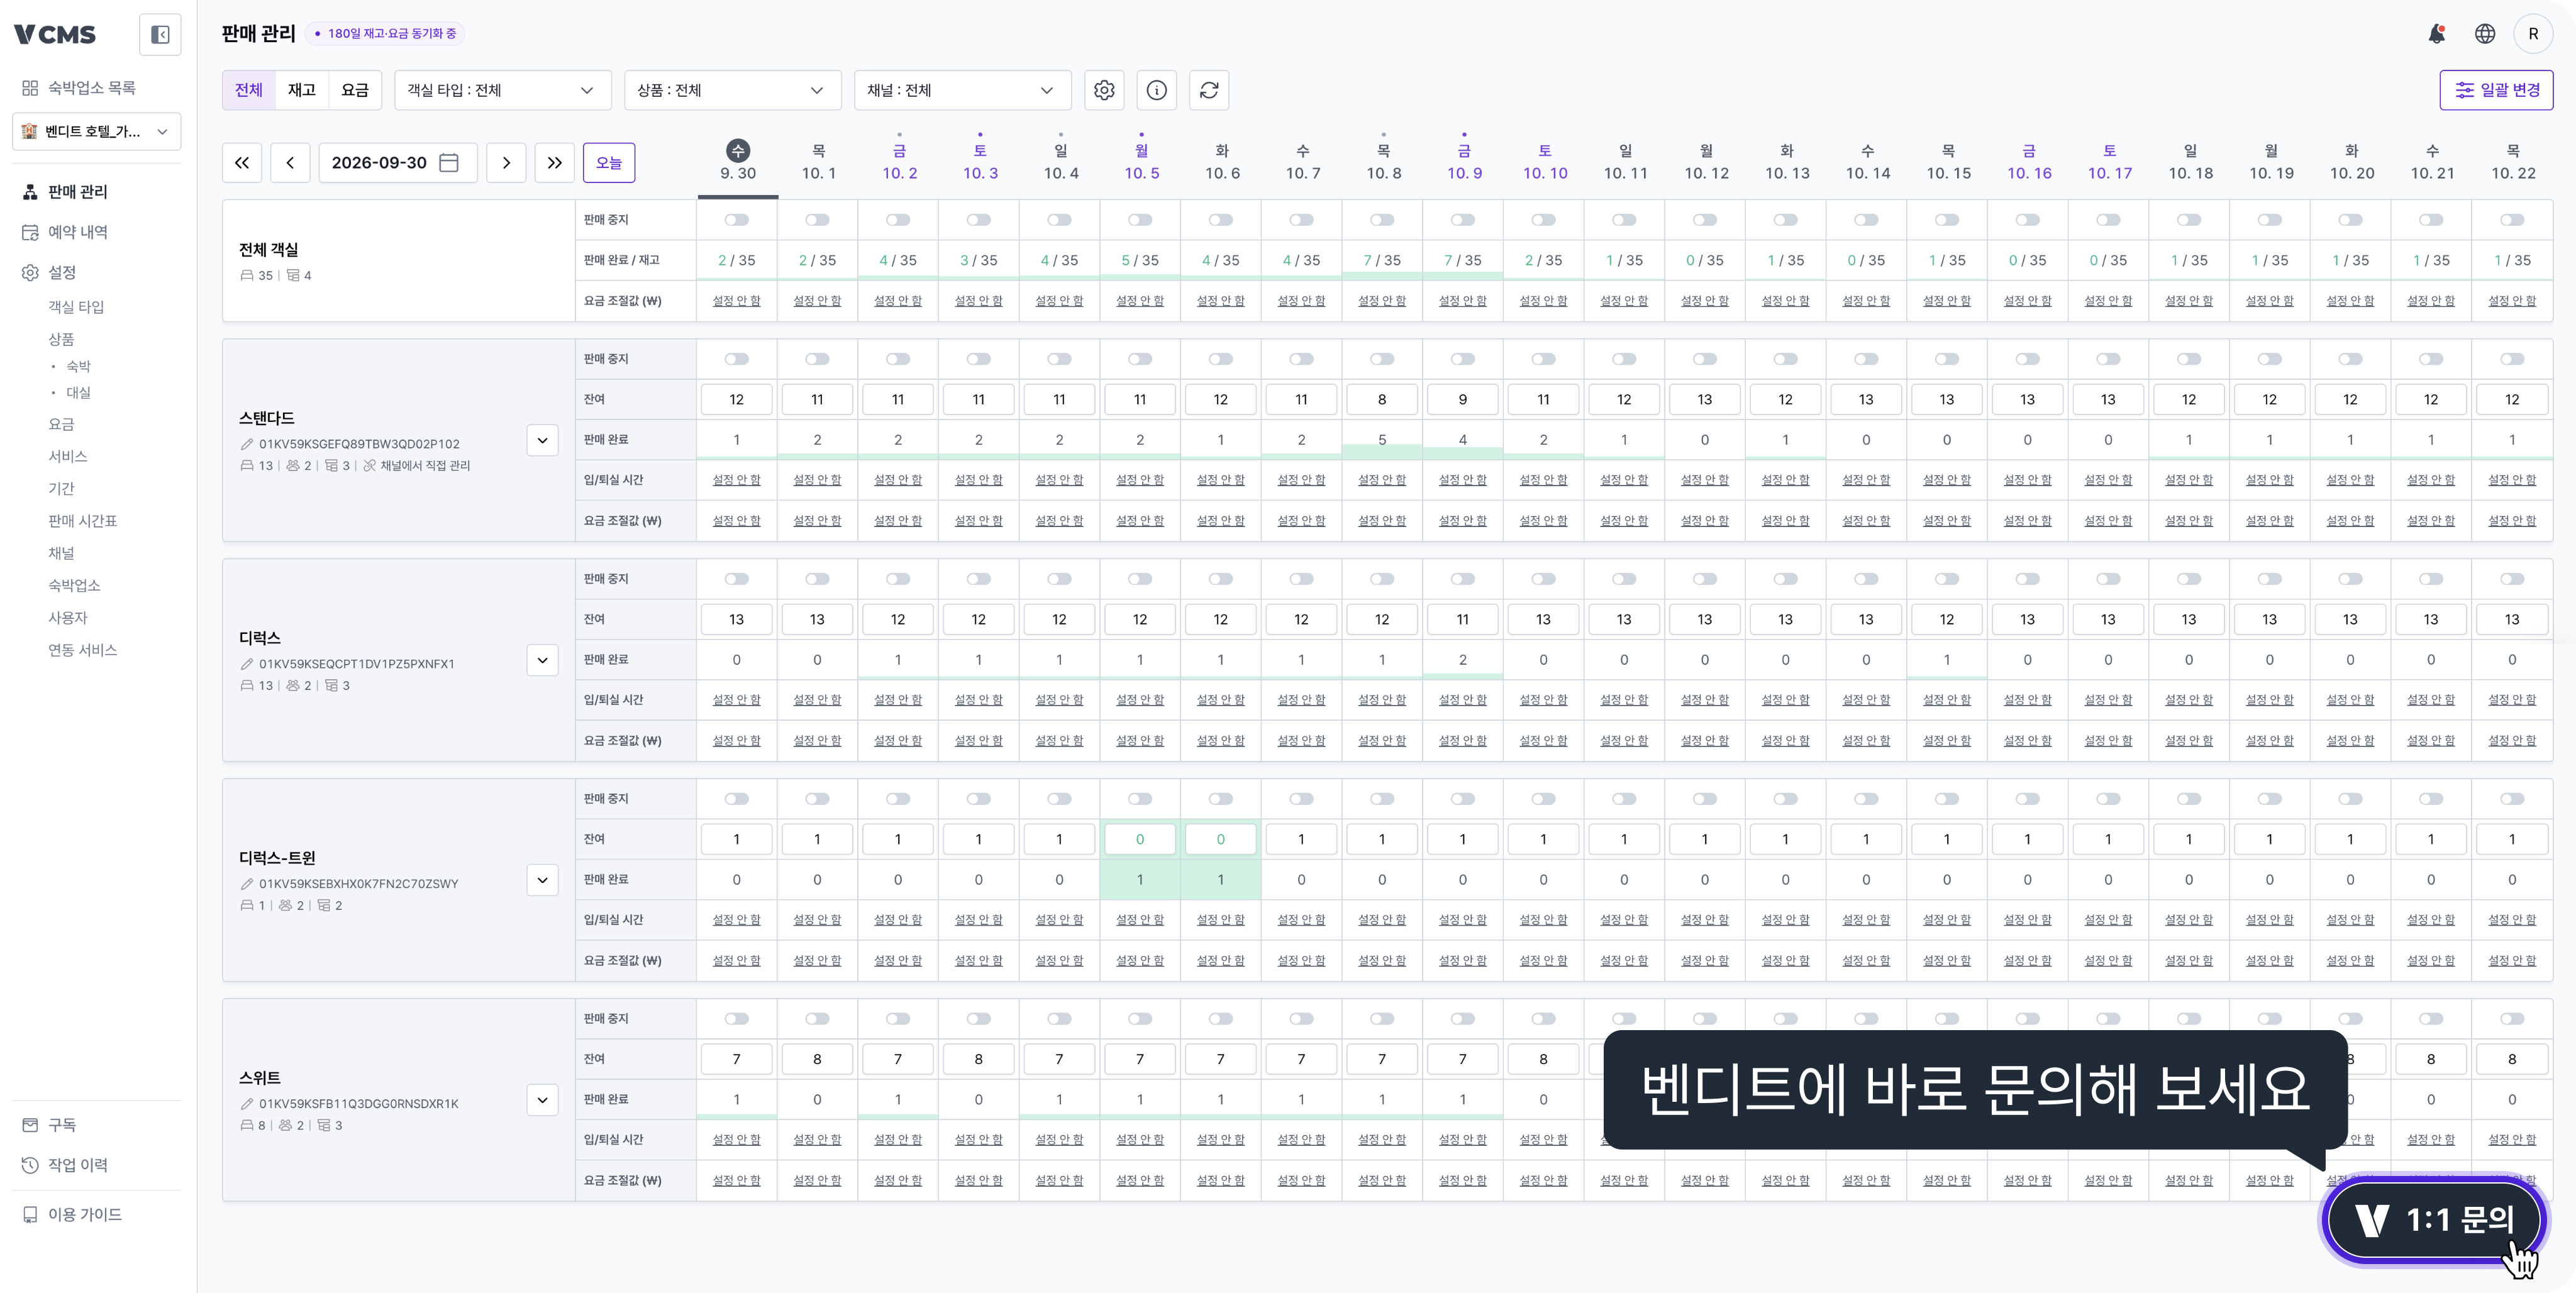Expand 스위트 room type chevron
Screen dimensions: 2576x1293
[542, 1100]
